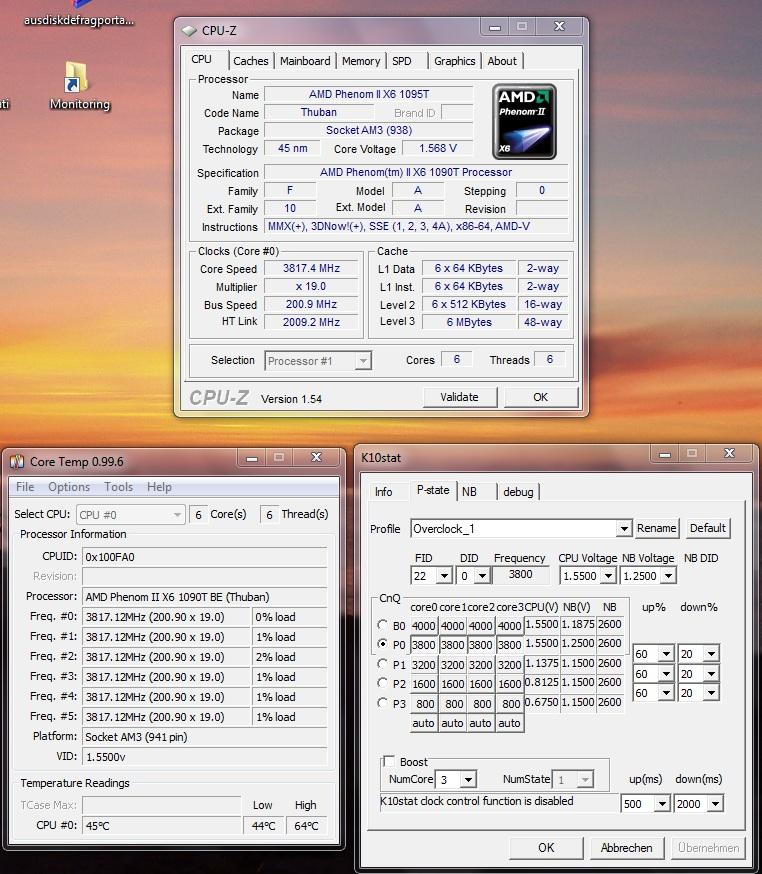The width and height of the screenshot is (762, 874).
Task: Click the Rename profile button
Action: tap(657, 528)
